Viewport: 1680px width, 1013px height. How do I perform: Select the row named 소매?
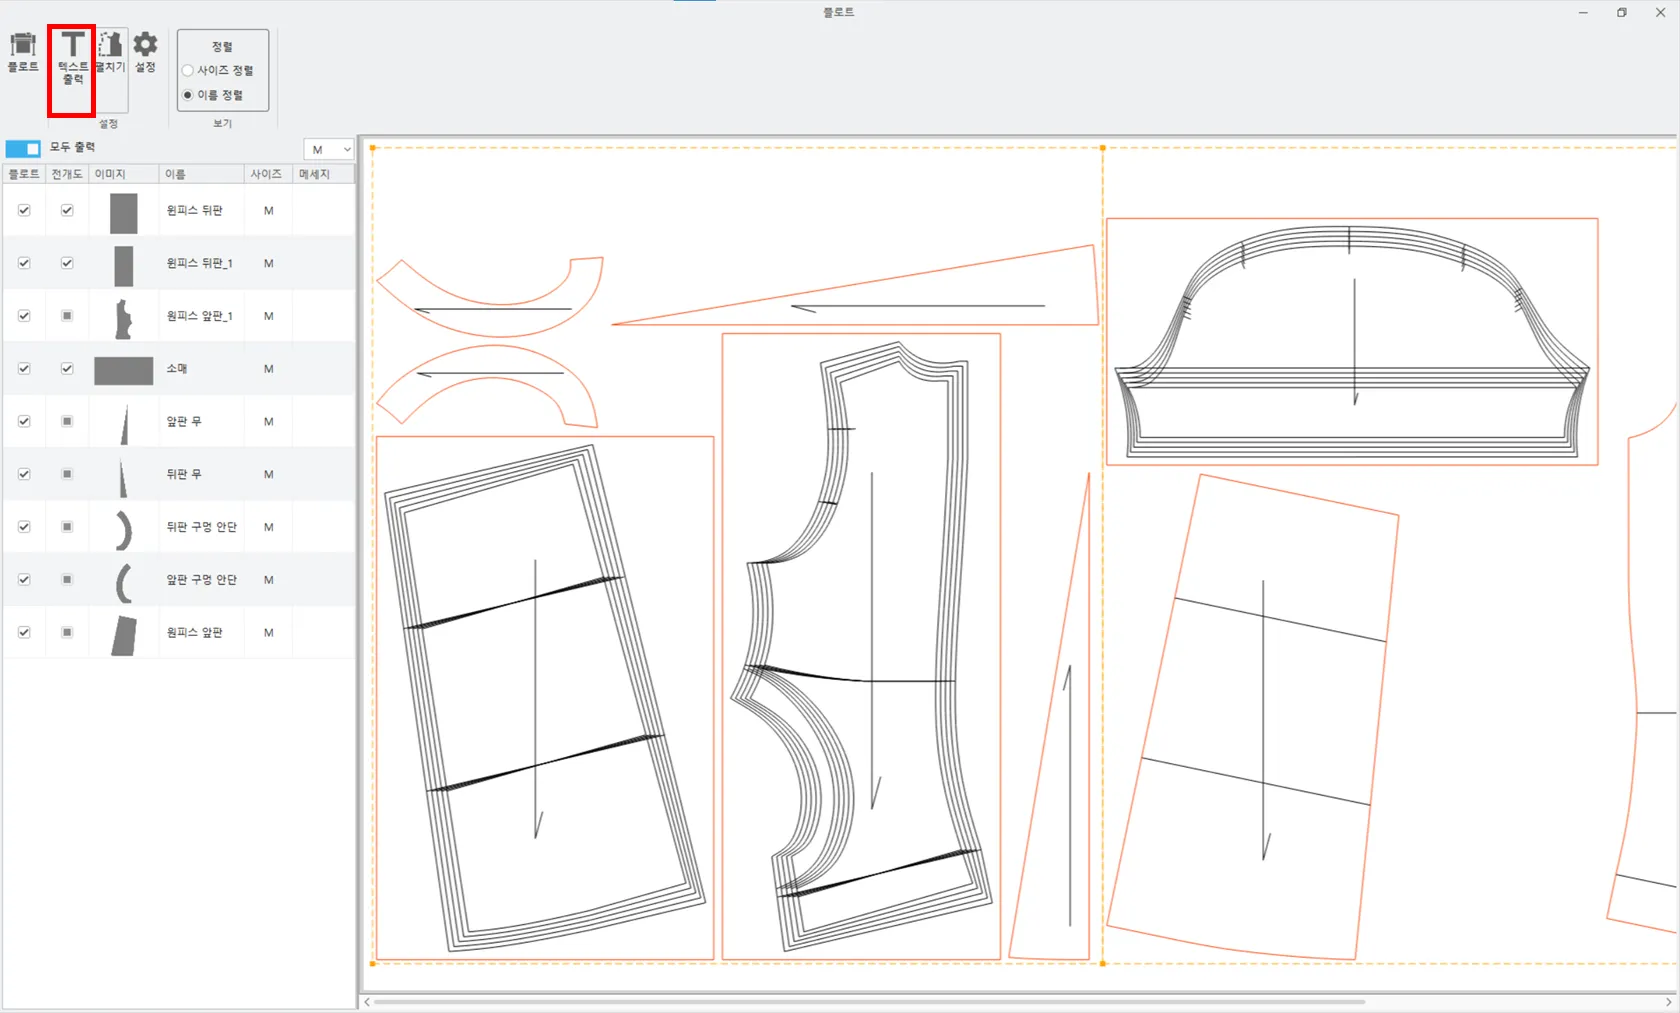tap(177, 369)
